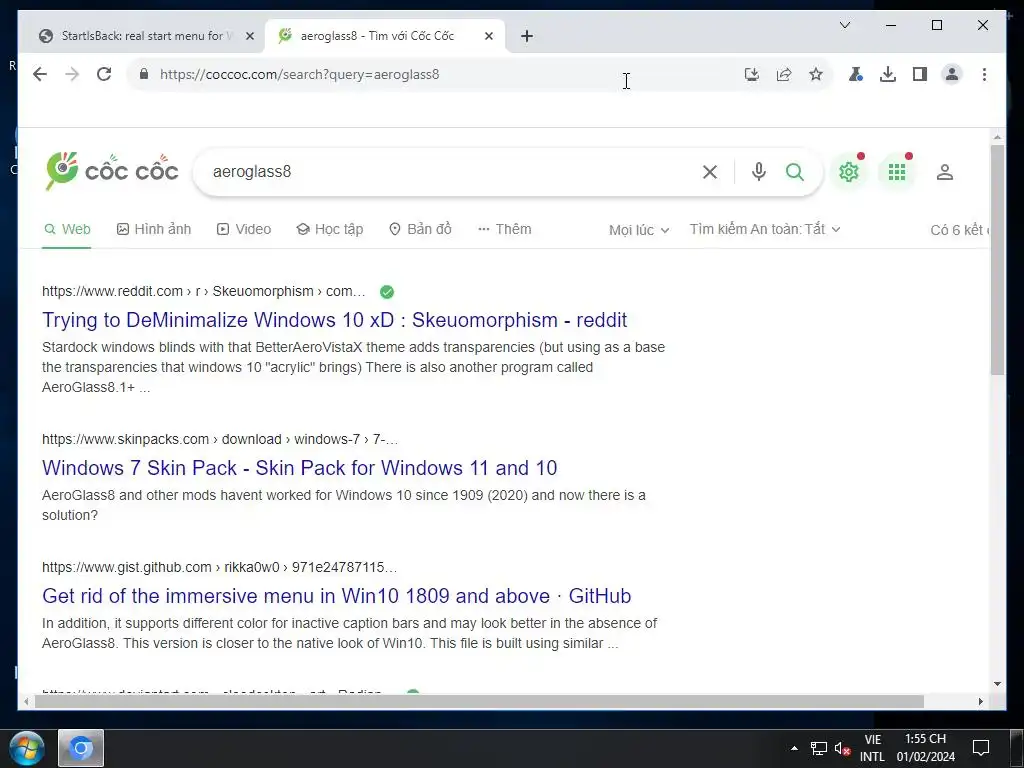Select the Web results tab

point(67,229)
